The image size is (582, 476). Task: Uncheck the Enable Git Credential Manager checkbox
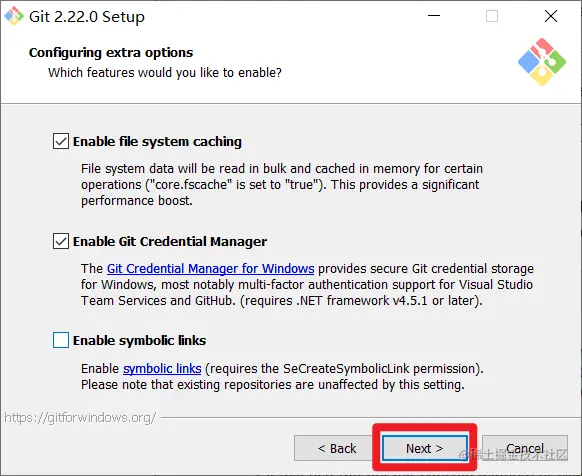pos(61,241)
